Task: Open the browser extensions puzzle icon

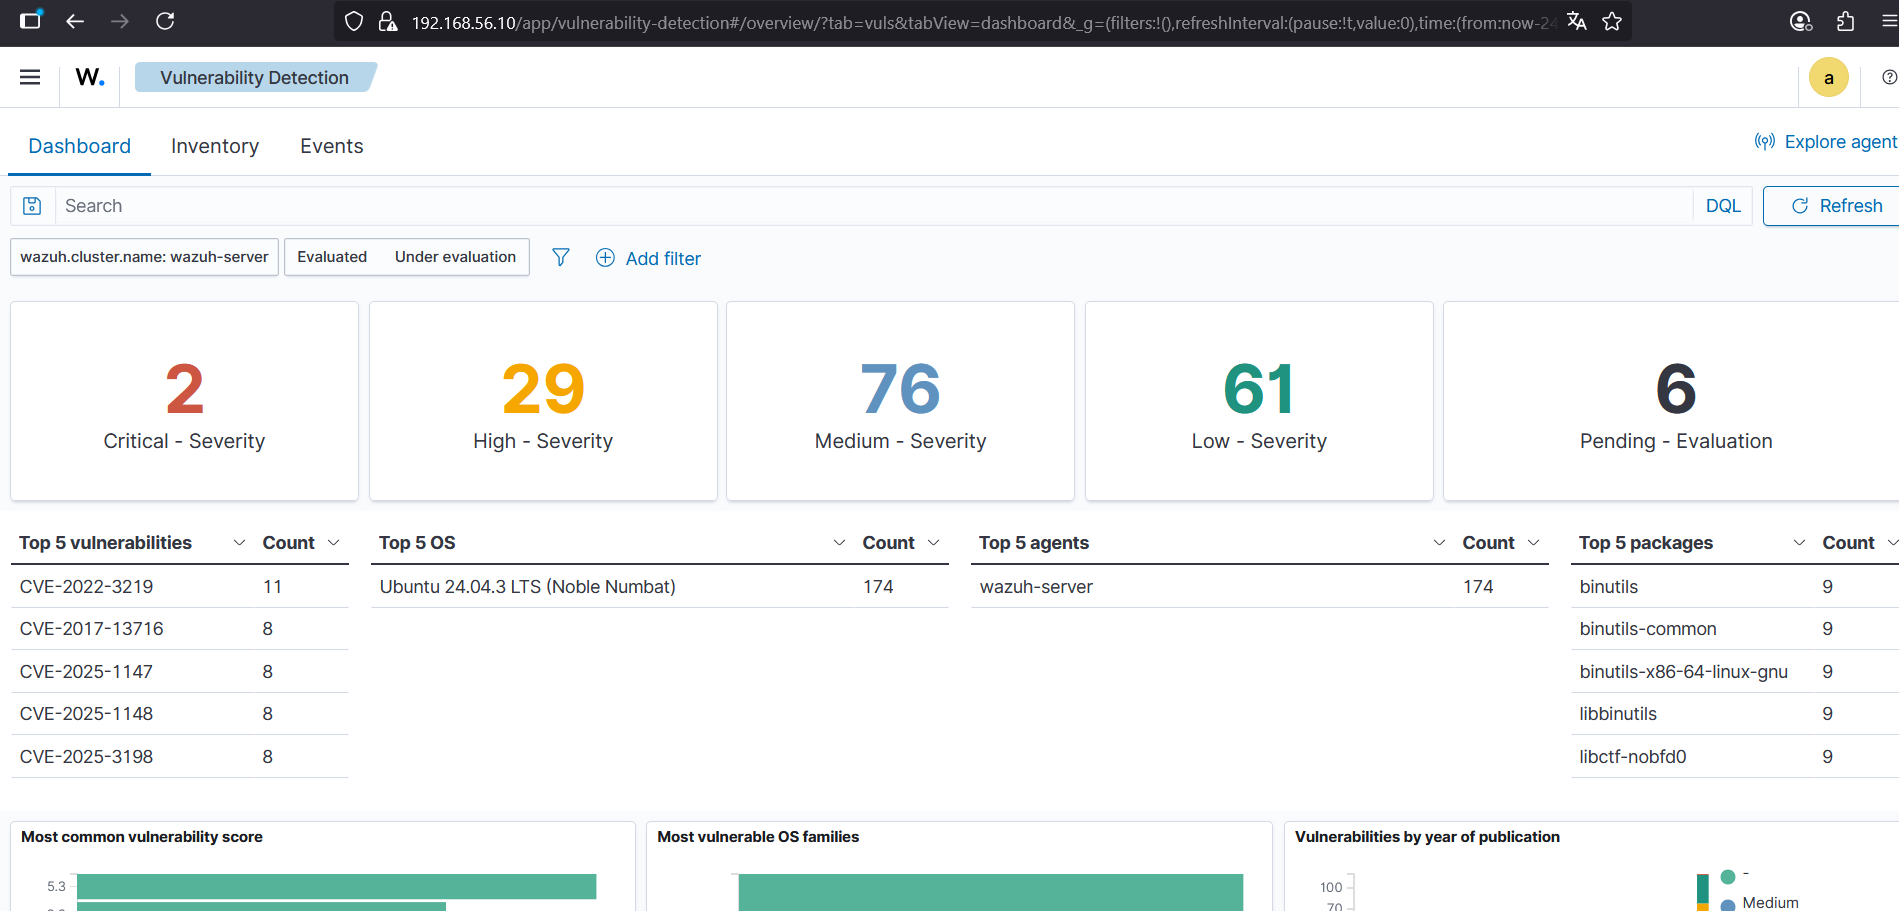Action: (x=1846, y=21)
